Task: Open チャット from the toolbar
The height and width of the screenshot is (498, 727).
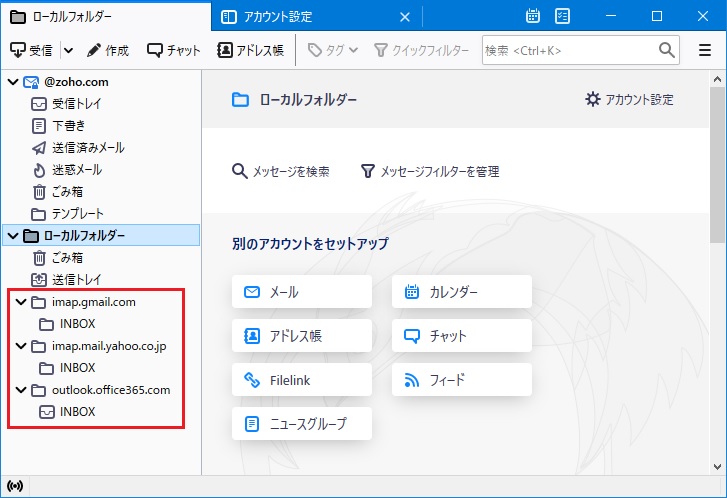Action: [173, 50]
